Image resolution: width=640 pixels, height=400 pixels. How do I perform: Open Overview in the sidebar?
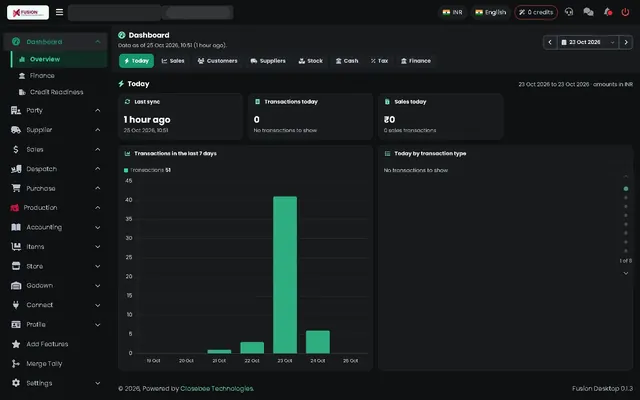pos(59,59)
